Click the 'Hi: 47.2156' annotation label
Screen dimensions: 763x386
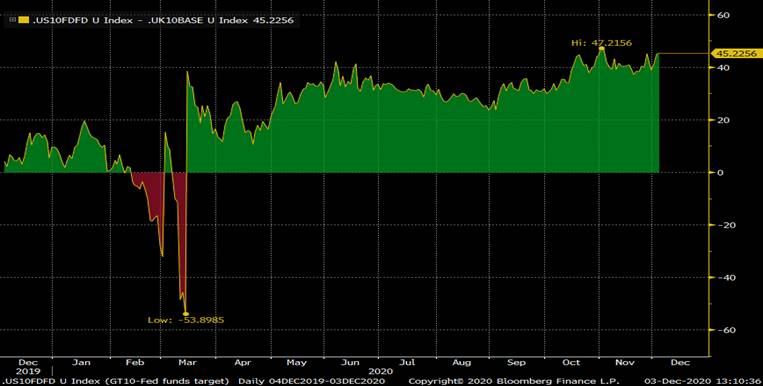601,43
